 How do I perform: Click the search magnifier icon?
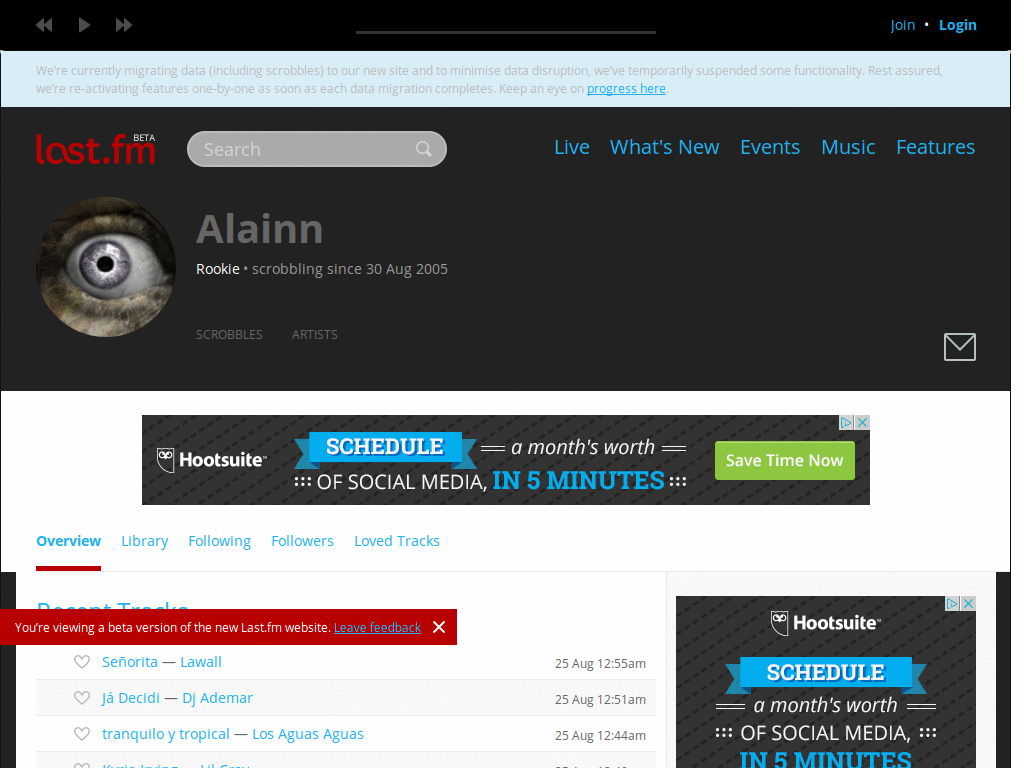pyautogui.click(x=423, y=148)
